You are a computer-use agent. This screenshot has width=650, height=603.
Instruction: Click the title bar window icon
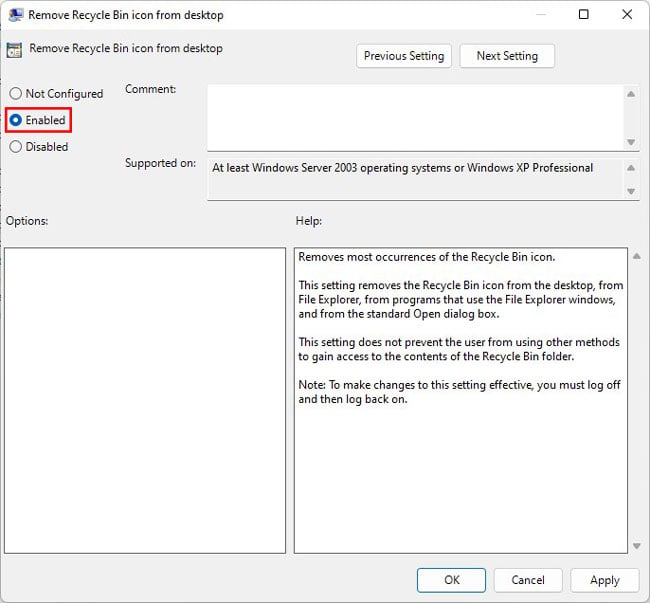click(16, 15)
